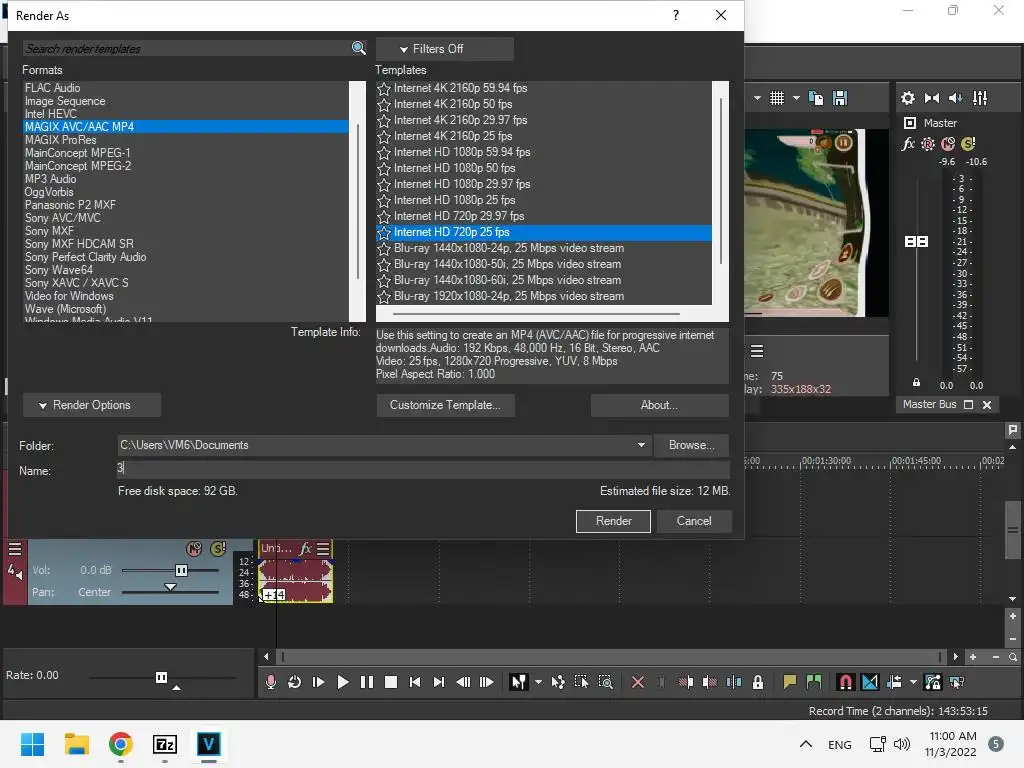Click preview Overlays grid icon
Image resolution: width=1024 pixels, height=768 pixels.
776,98
